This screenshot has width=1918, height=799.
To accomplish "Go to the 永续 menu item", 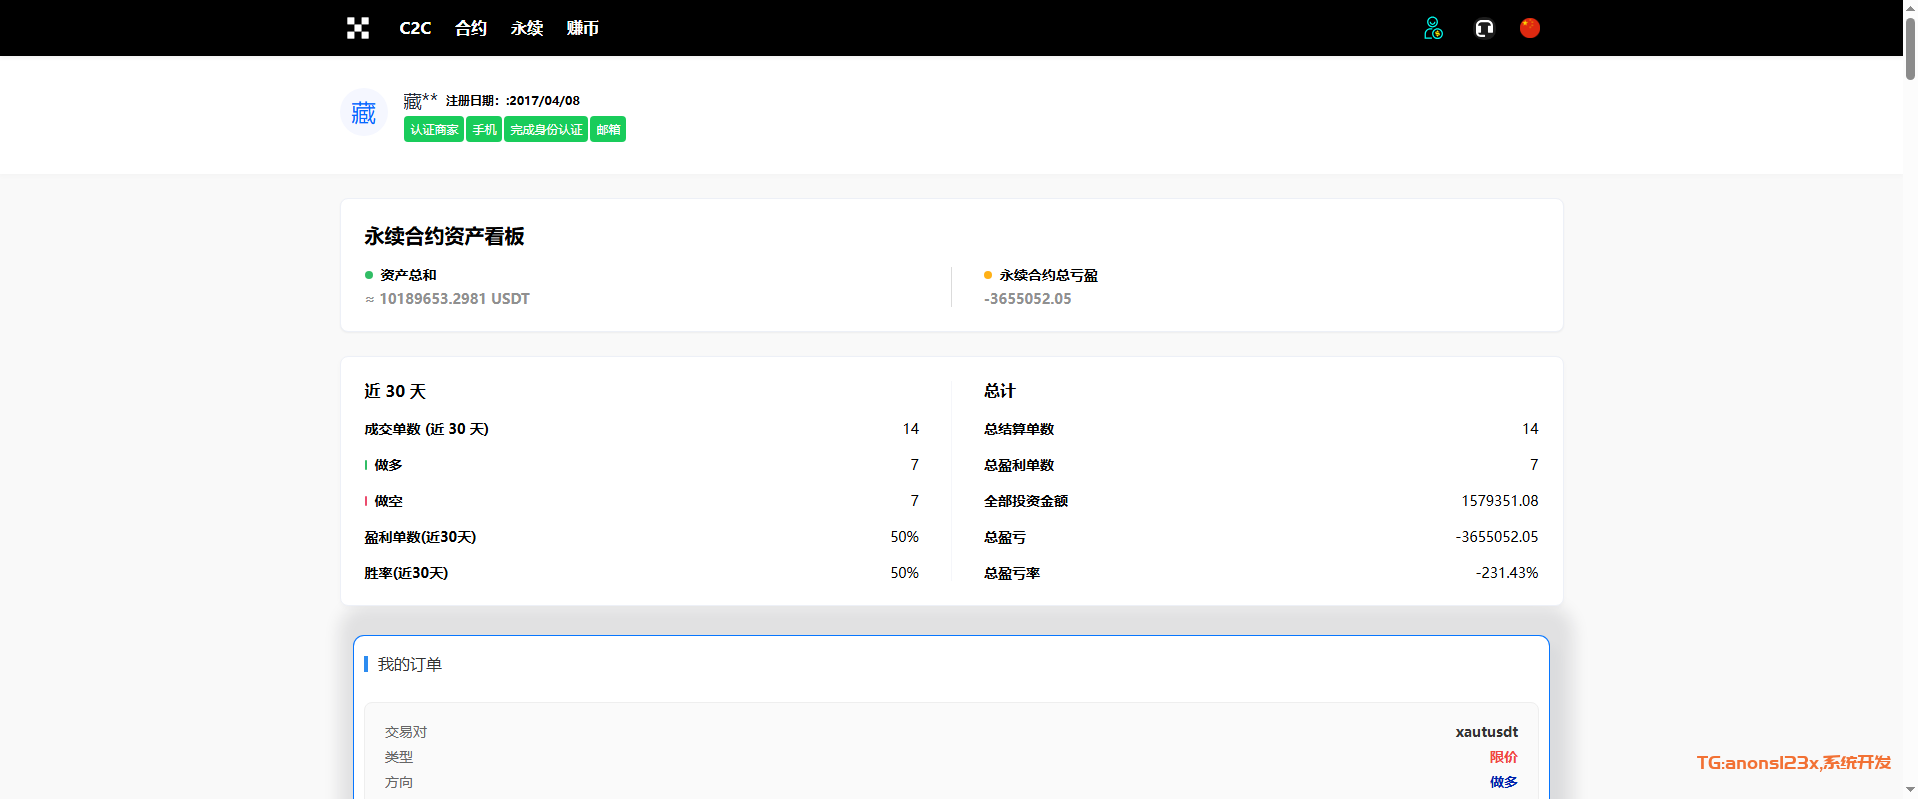I will 527,28.
